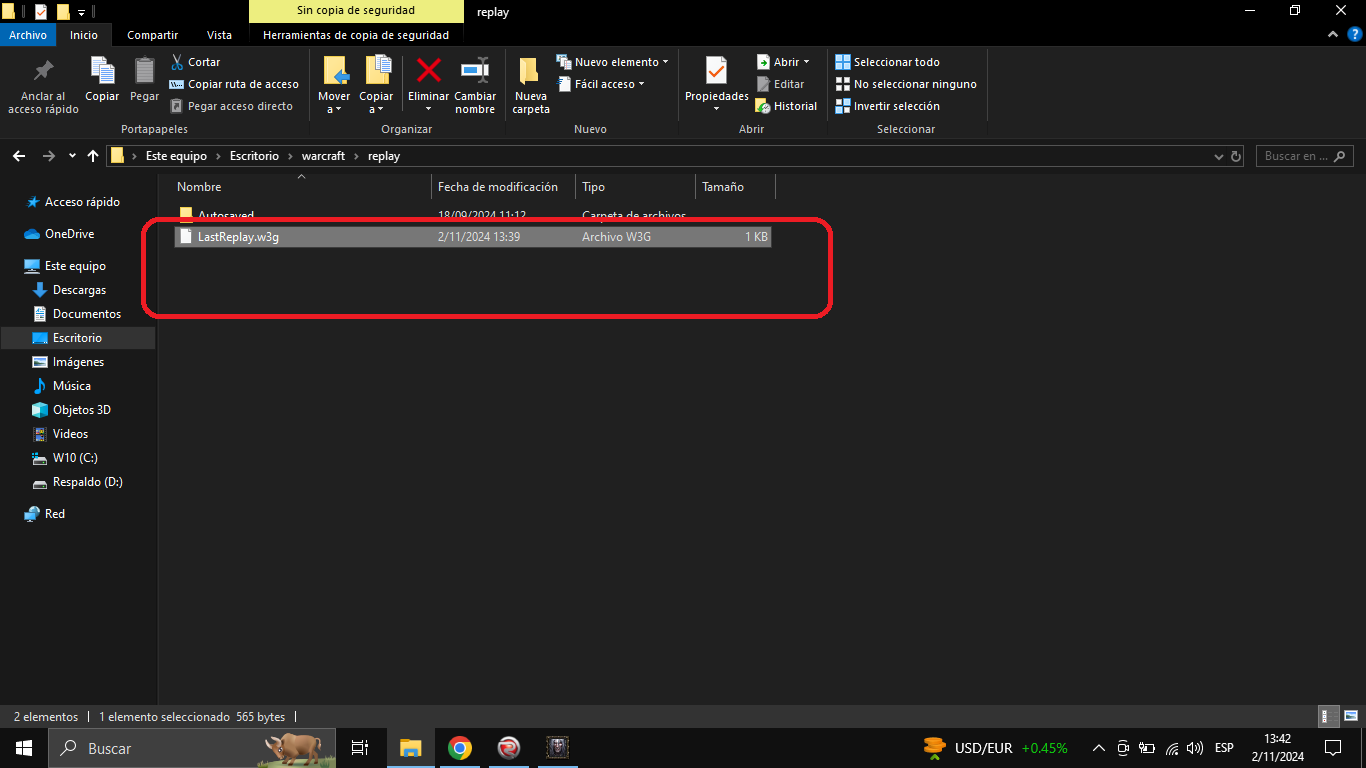This screenshot has height=768, width=1366.
Task: Collapse the ribbon with the chevron
Action: coord(1332,35)
